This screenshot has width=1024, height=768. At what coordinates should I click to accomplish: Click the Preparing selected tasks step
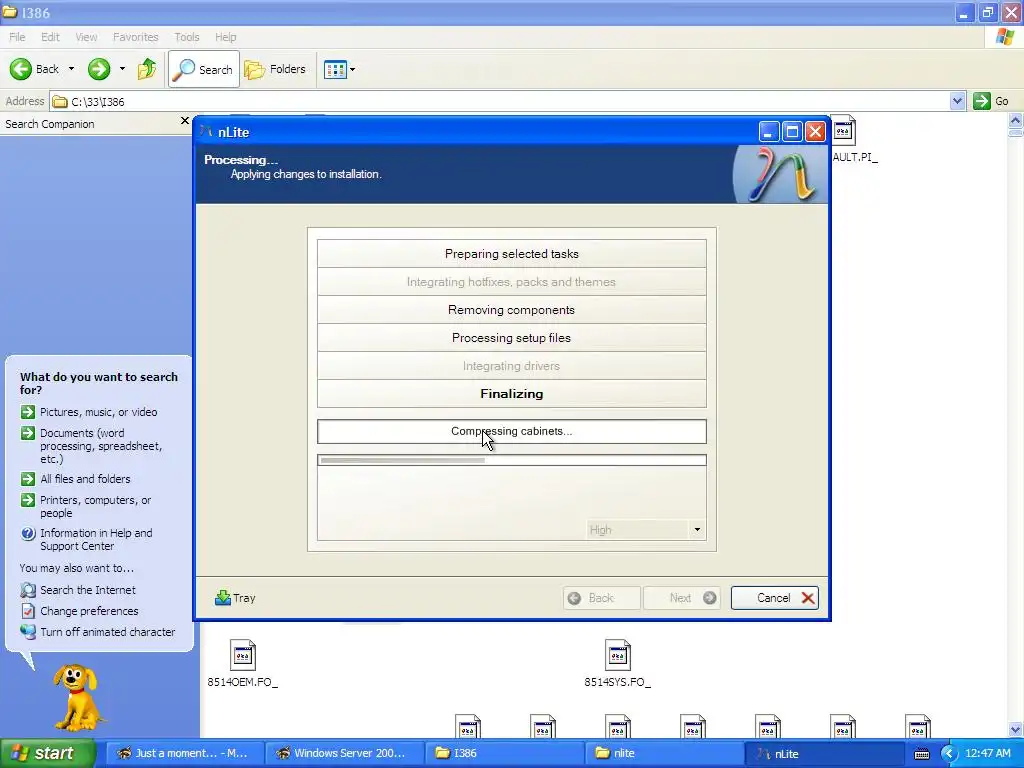(x=512, y=254)
